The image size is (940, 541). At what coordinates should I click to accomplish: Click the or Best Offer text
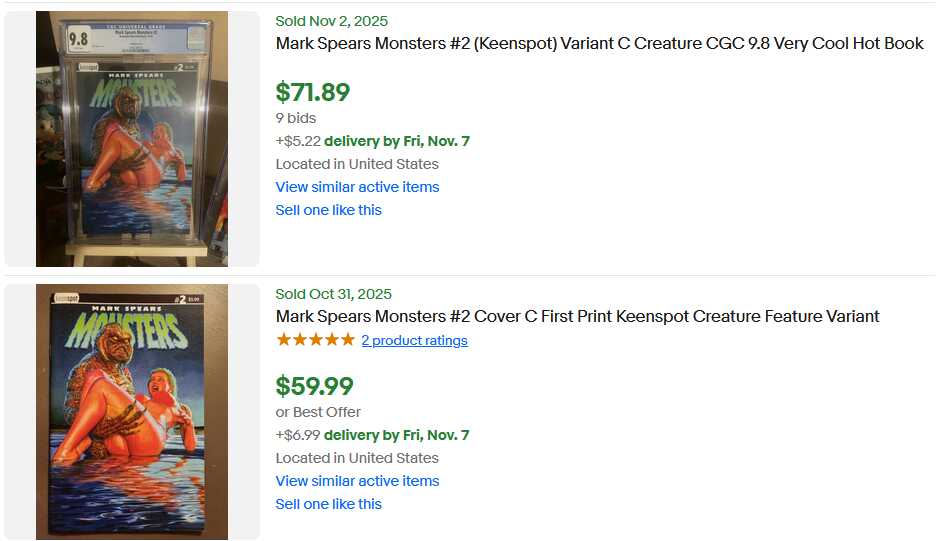(318, 412)
